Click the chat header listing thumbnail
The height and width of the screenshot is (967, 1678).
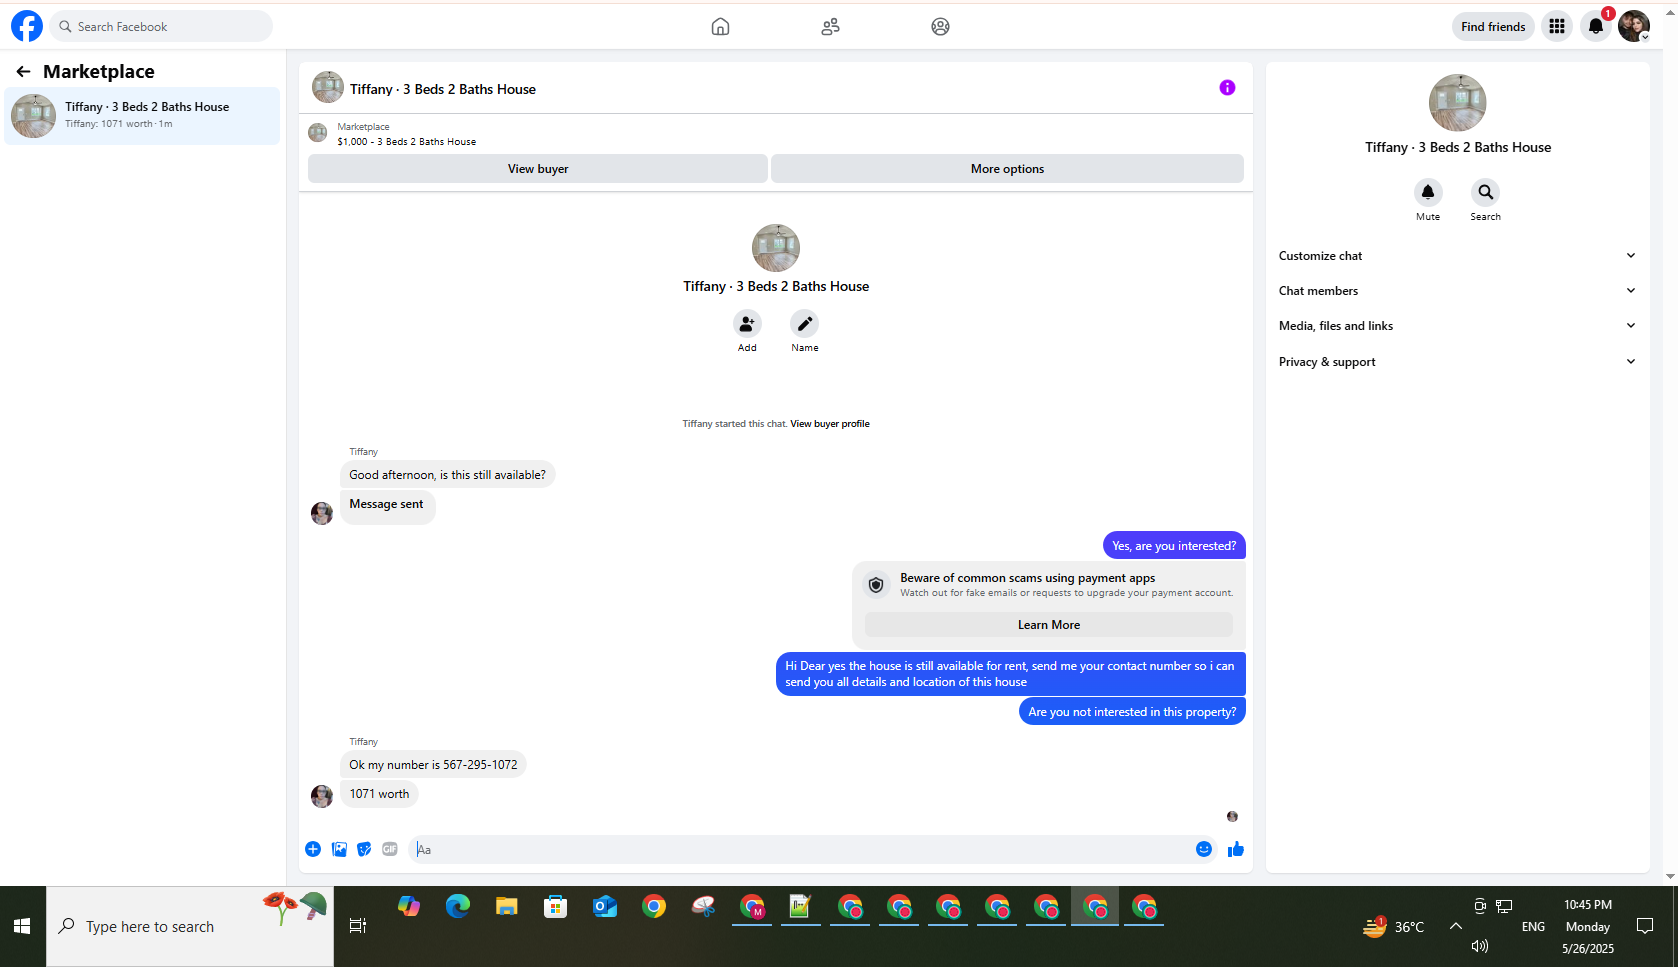click(328, 88)
